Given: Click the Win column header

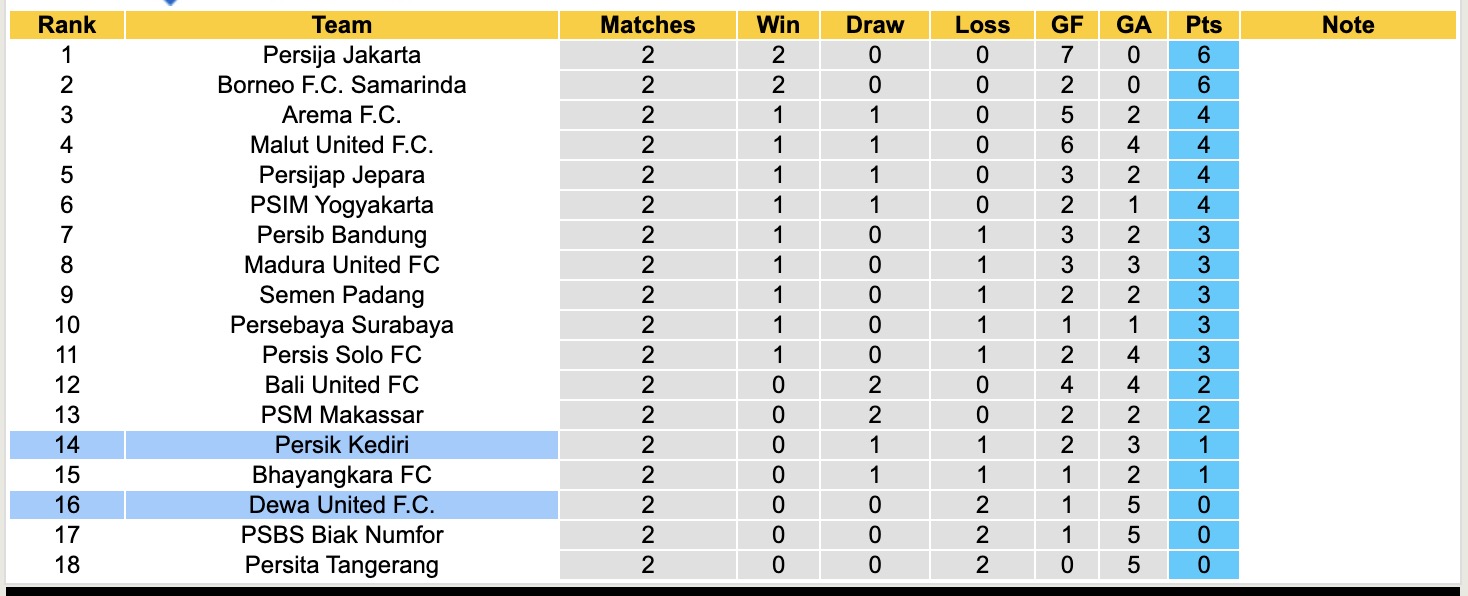Looking at the screenshot, I should point(778,25).
